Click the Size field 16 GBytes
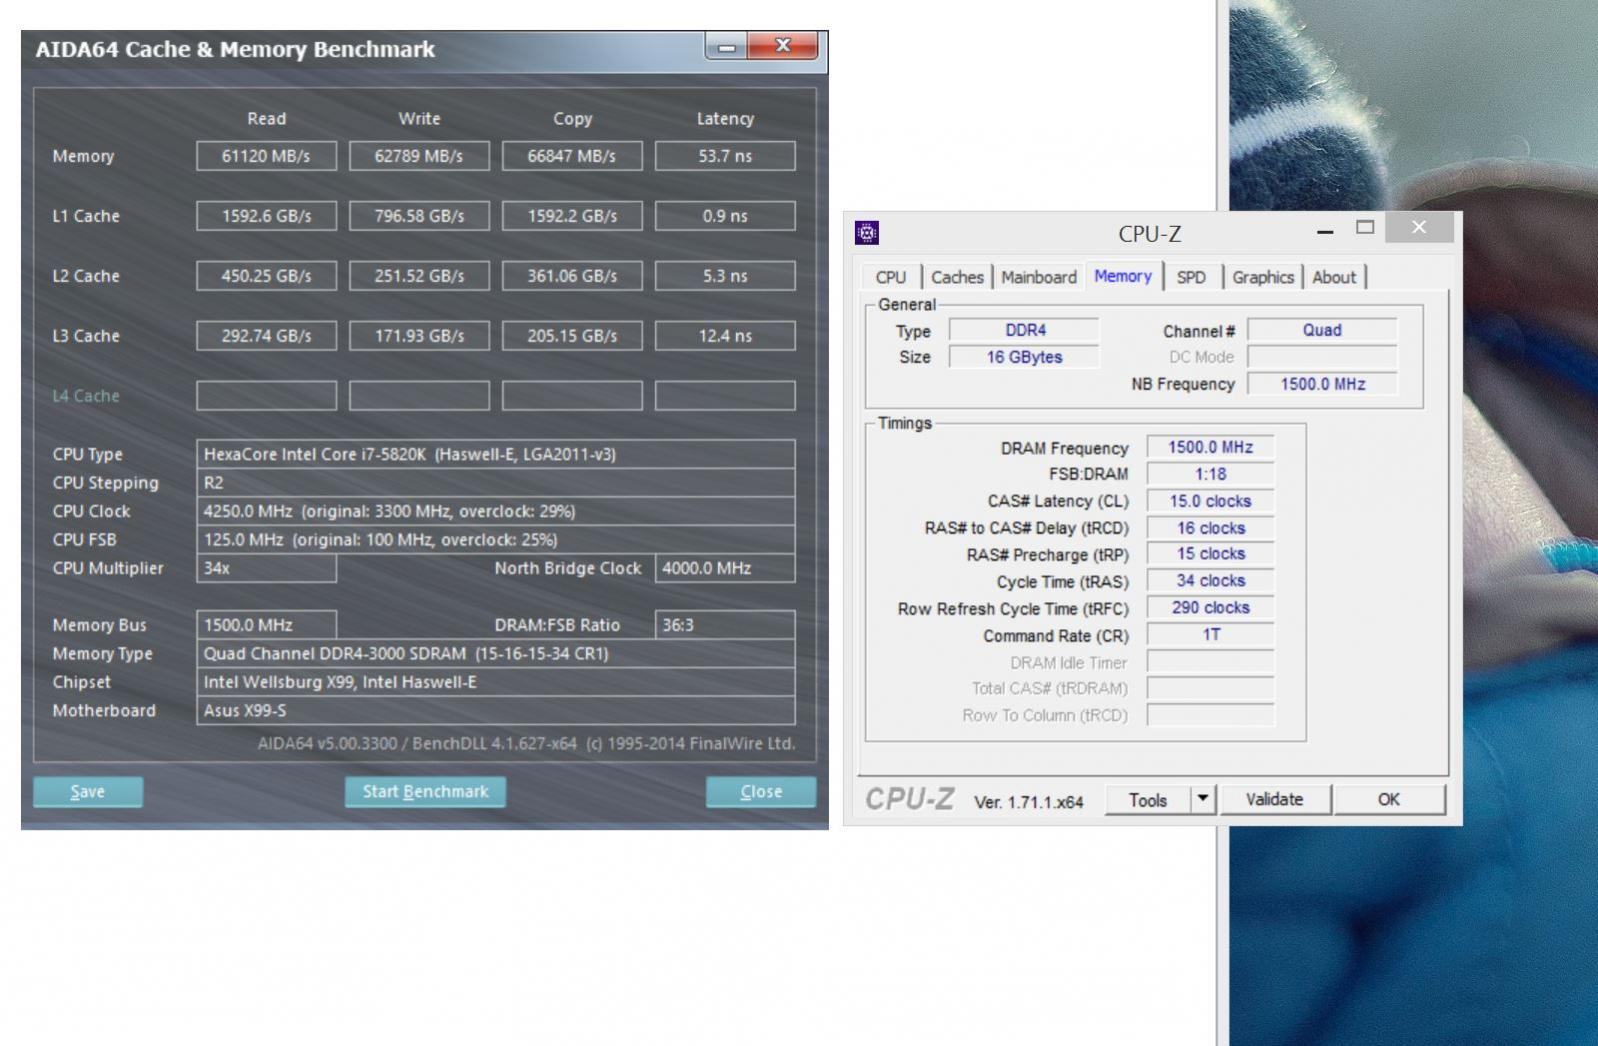Screen dimensions: 1598x1046 click(1024, 357)
